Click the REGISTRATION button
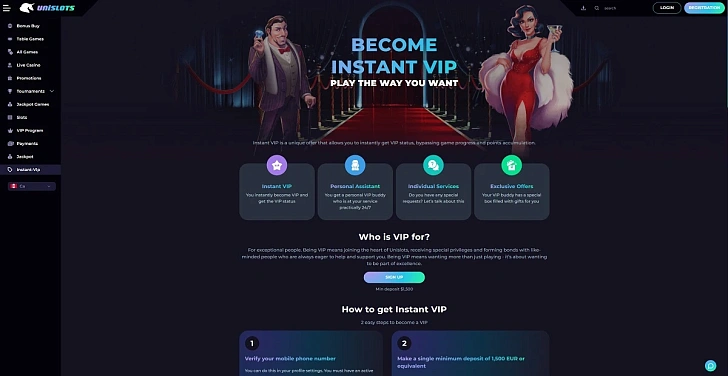 click(704, 8)
